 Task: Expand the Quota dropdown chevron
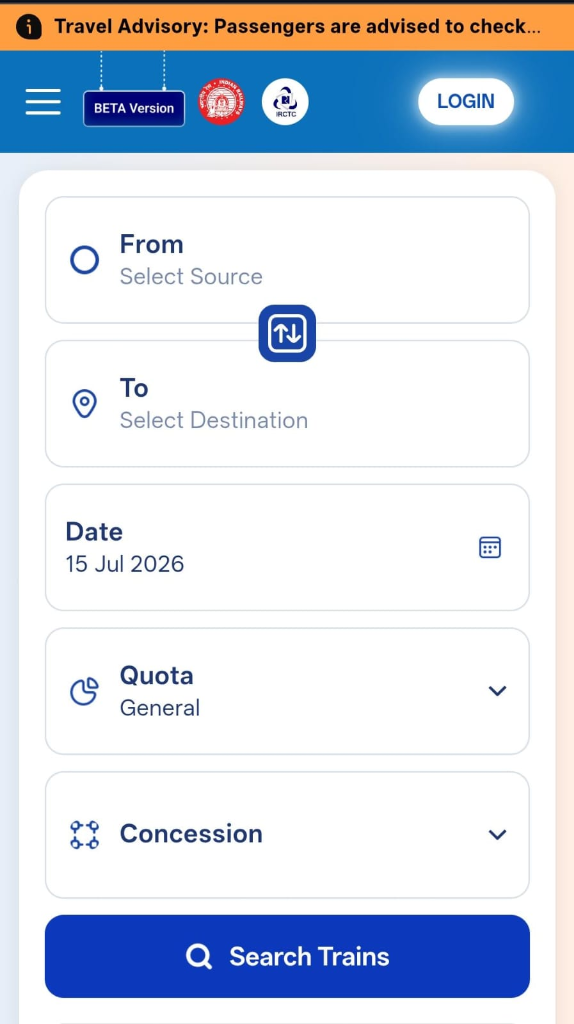498,691
